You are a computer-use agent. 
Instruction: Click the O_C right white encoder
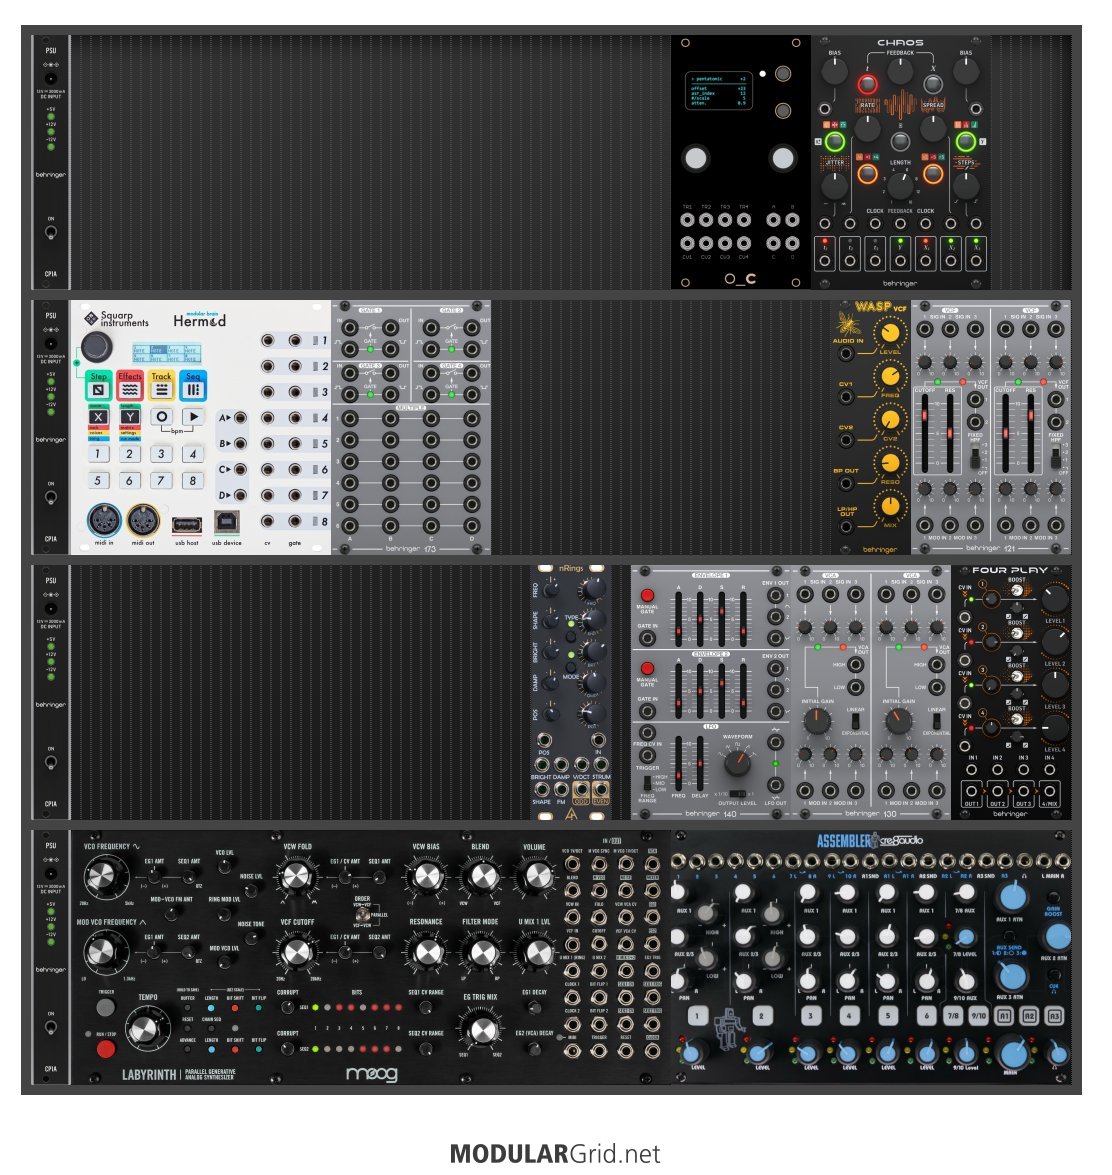(x=783, y=158)
